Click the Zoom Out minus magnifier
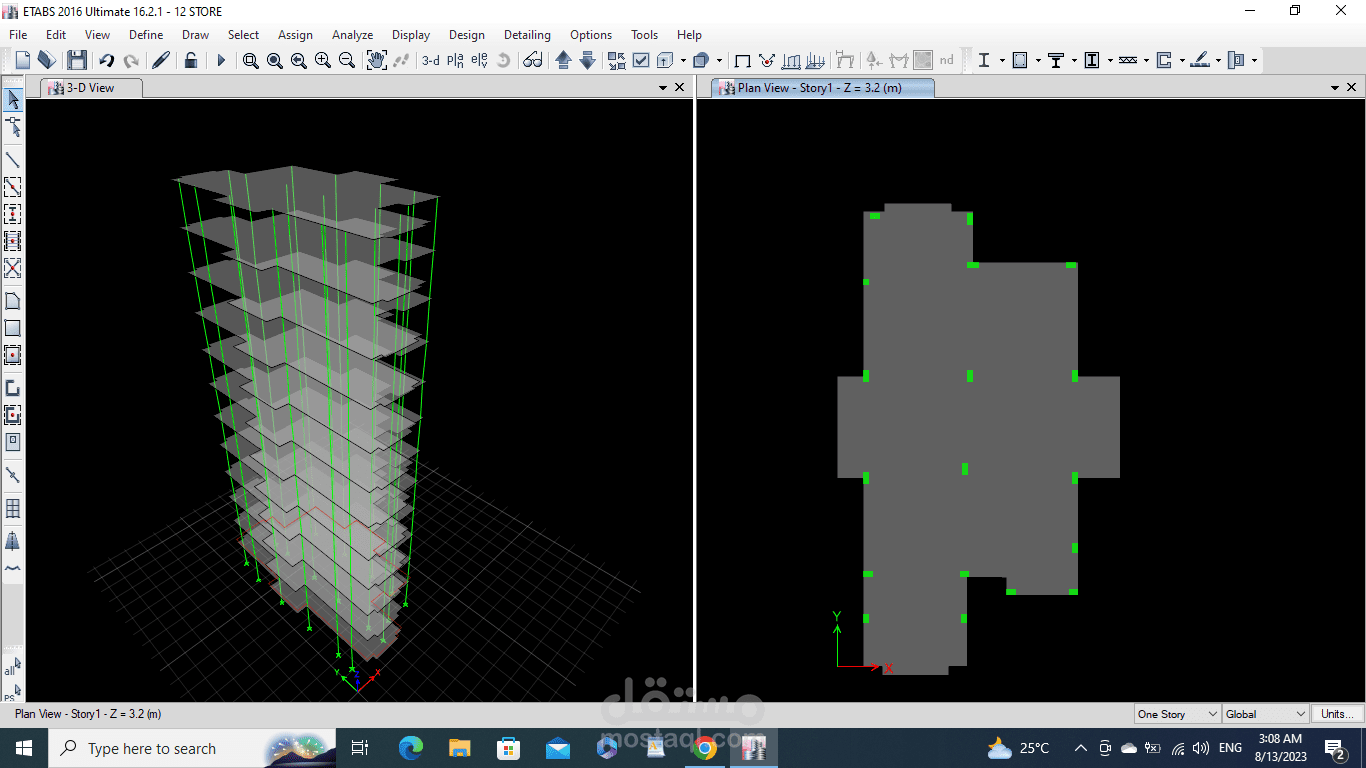This screenshot has width=1366, height=768. click(346, 60)
